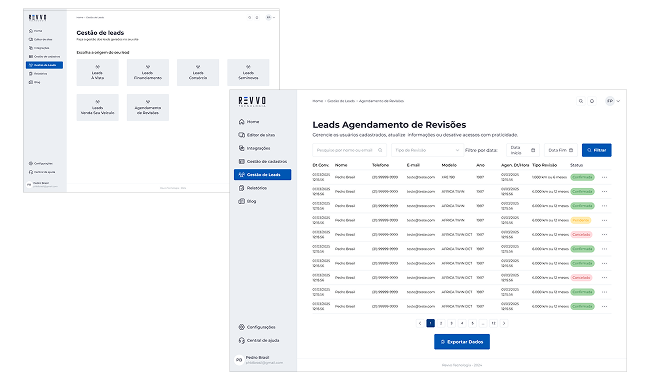650x382 pixels.
Task: Click the large REVVO logo in front window
Action: [x=252, y=102]
